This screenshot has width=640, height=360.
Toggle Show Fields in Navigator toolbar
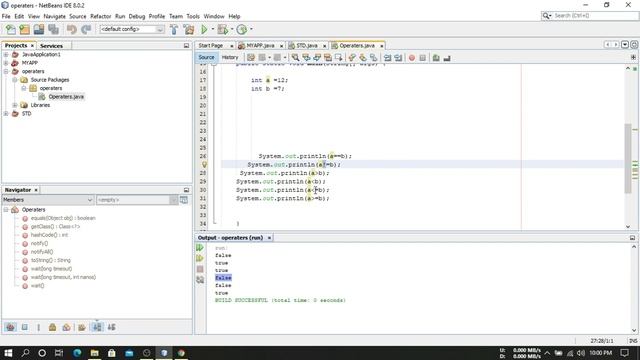click(24, 327)
